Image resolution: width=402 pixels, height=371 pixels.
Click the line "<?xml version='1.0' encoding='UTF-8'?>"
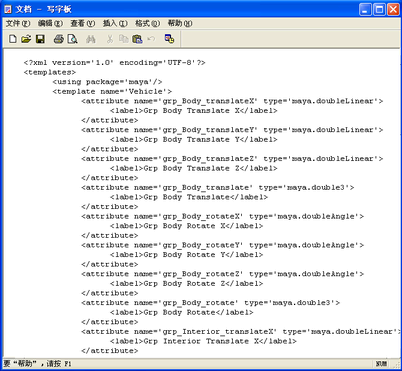click(114, 63)
